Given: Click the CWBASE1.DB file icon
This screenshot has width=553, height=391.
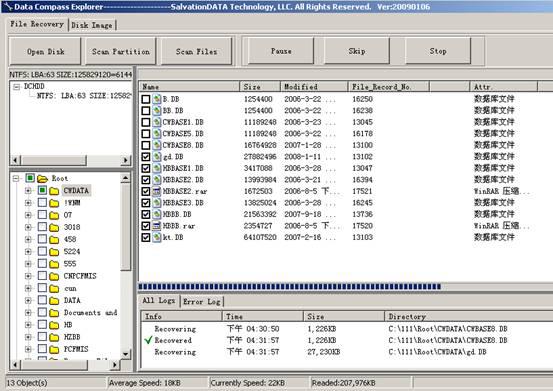Looking at the screenshot, I should pyautogui.click(x=157, y=122).
